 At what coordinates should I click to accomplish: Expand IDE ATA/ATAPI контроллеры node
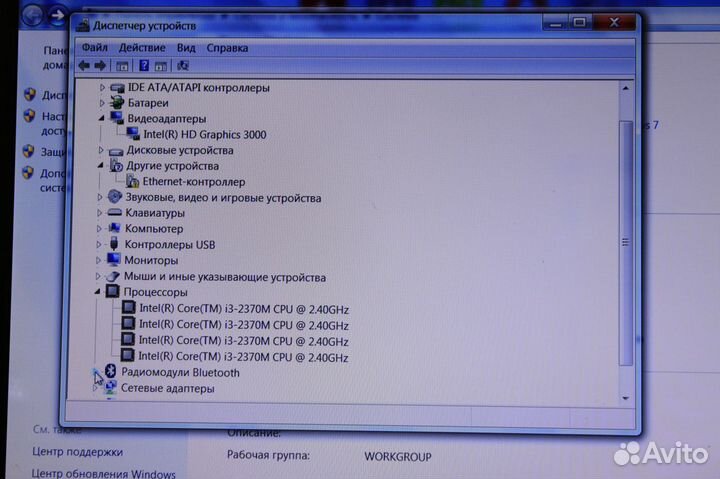point(102,87)
